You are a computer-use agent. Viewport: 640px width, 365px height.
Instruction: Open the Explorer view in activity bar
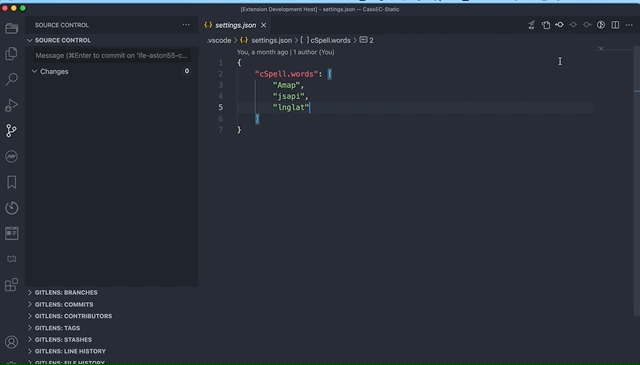11,53
